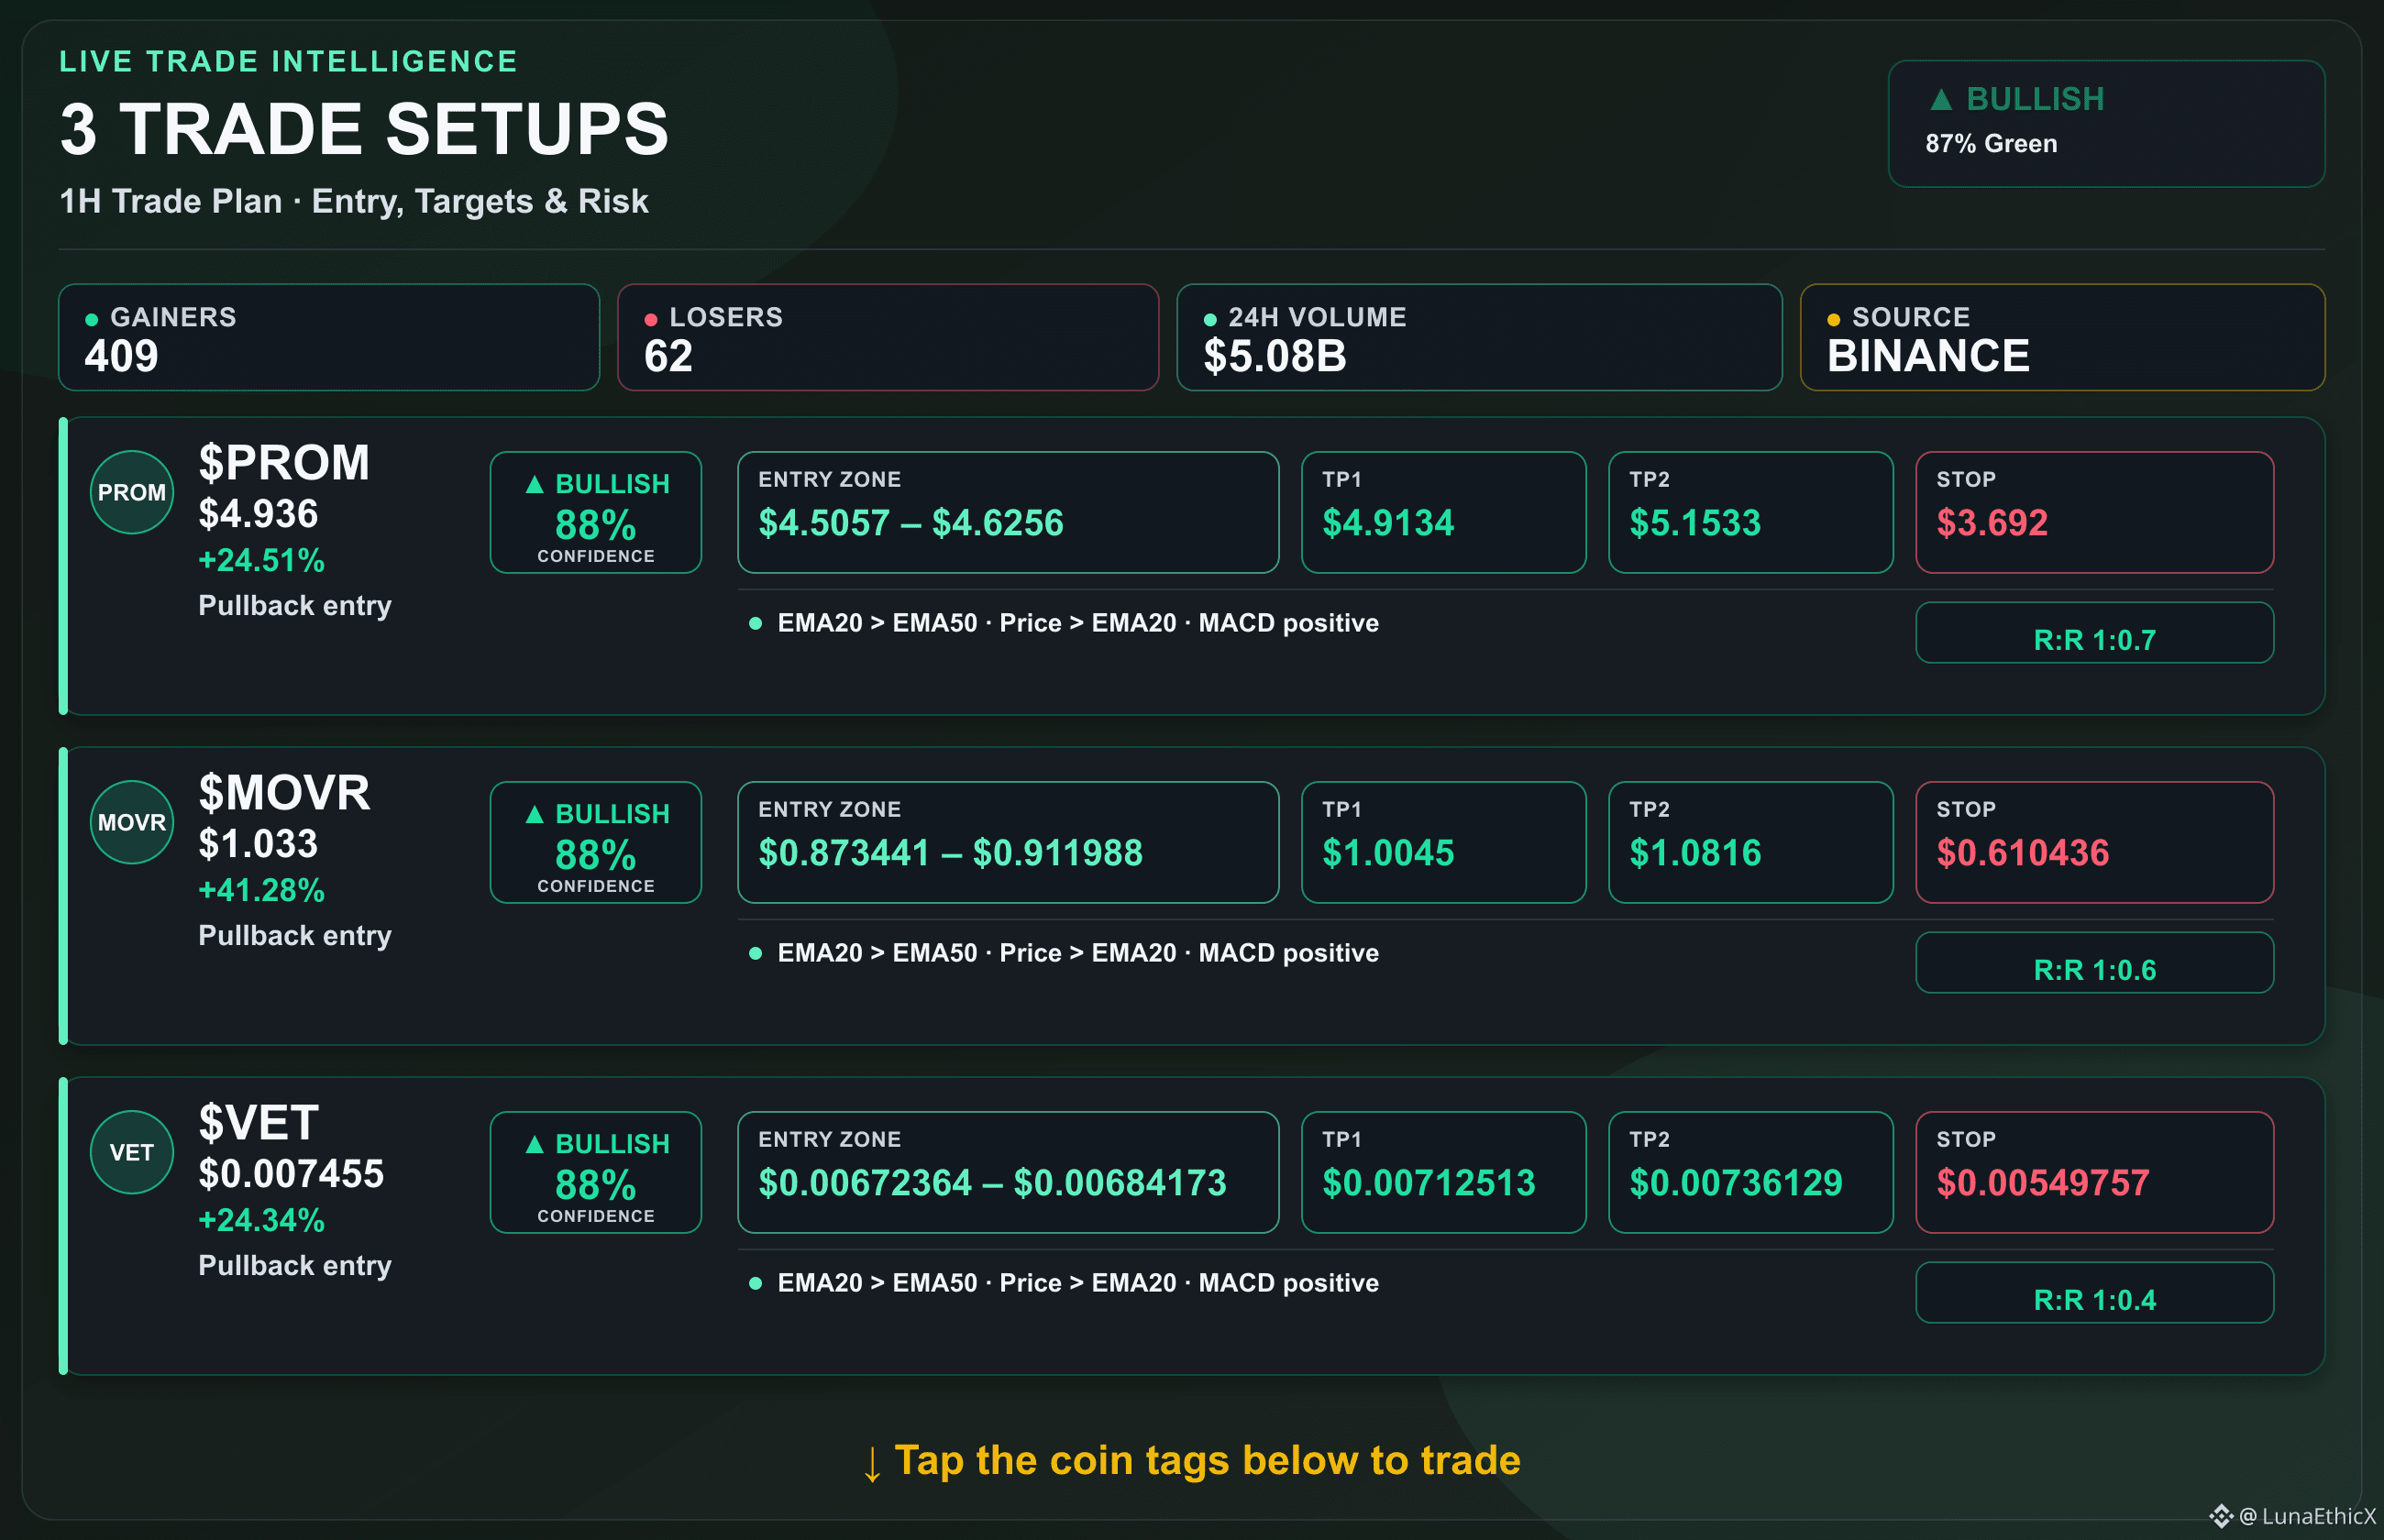
Task: Click MOVR stop value $0.610436
Action: tap(2023, 853)
